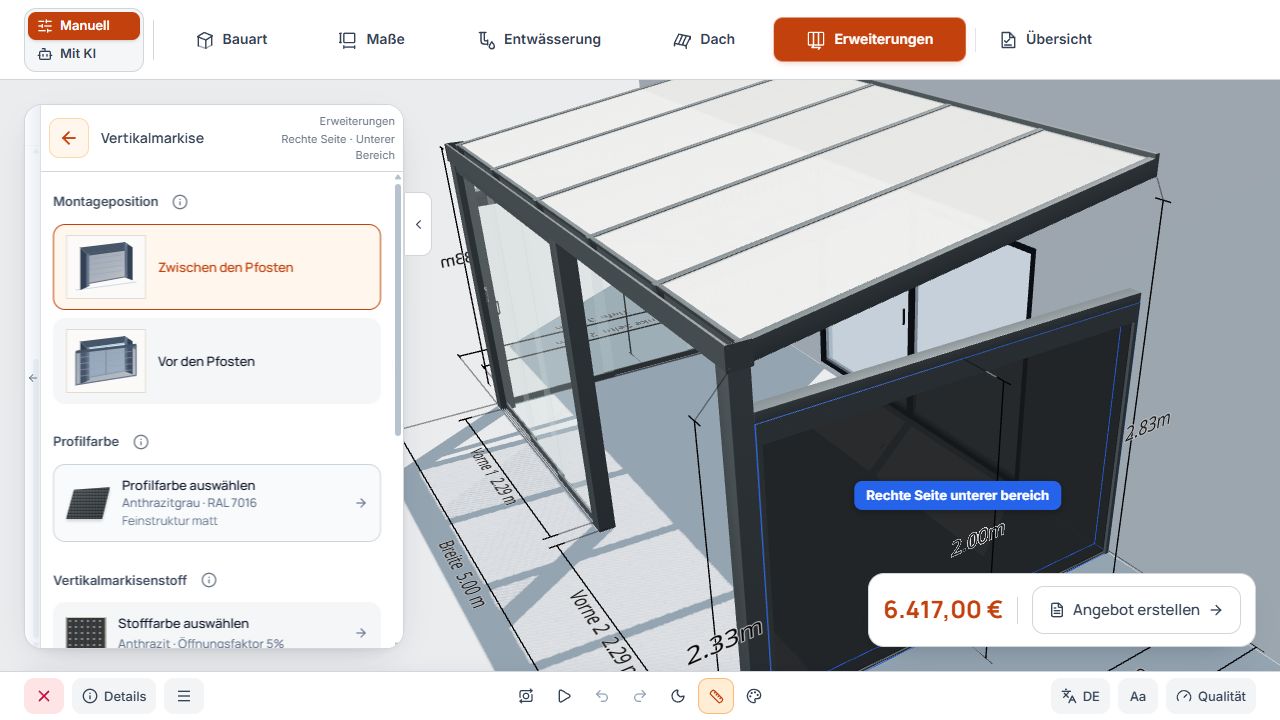Click the small left arrow at panel edge
Screen dimensions: 1280x720
click(32, 378)
